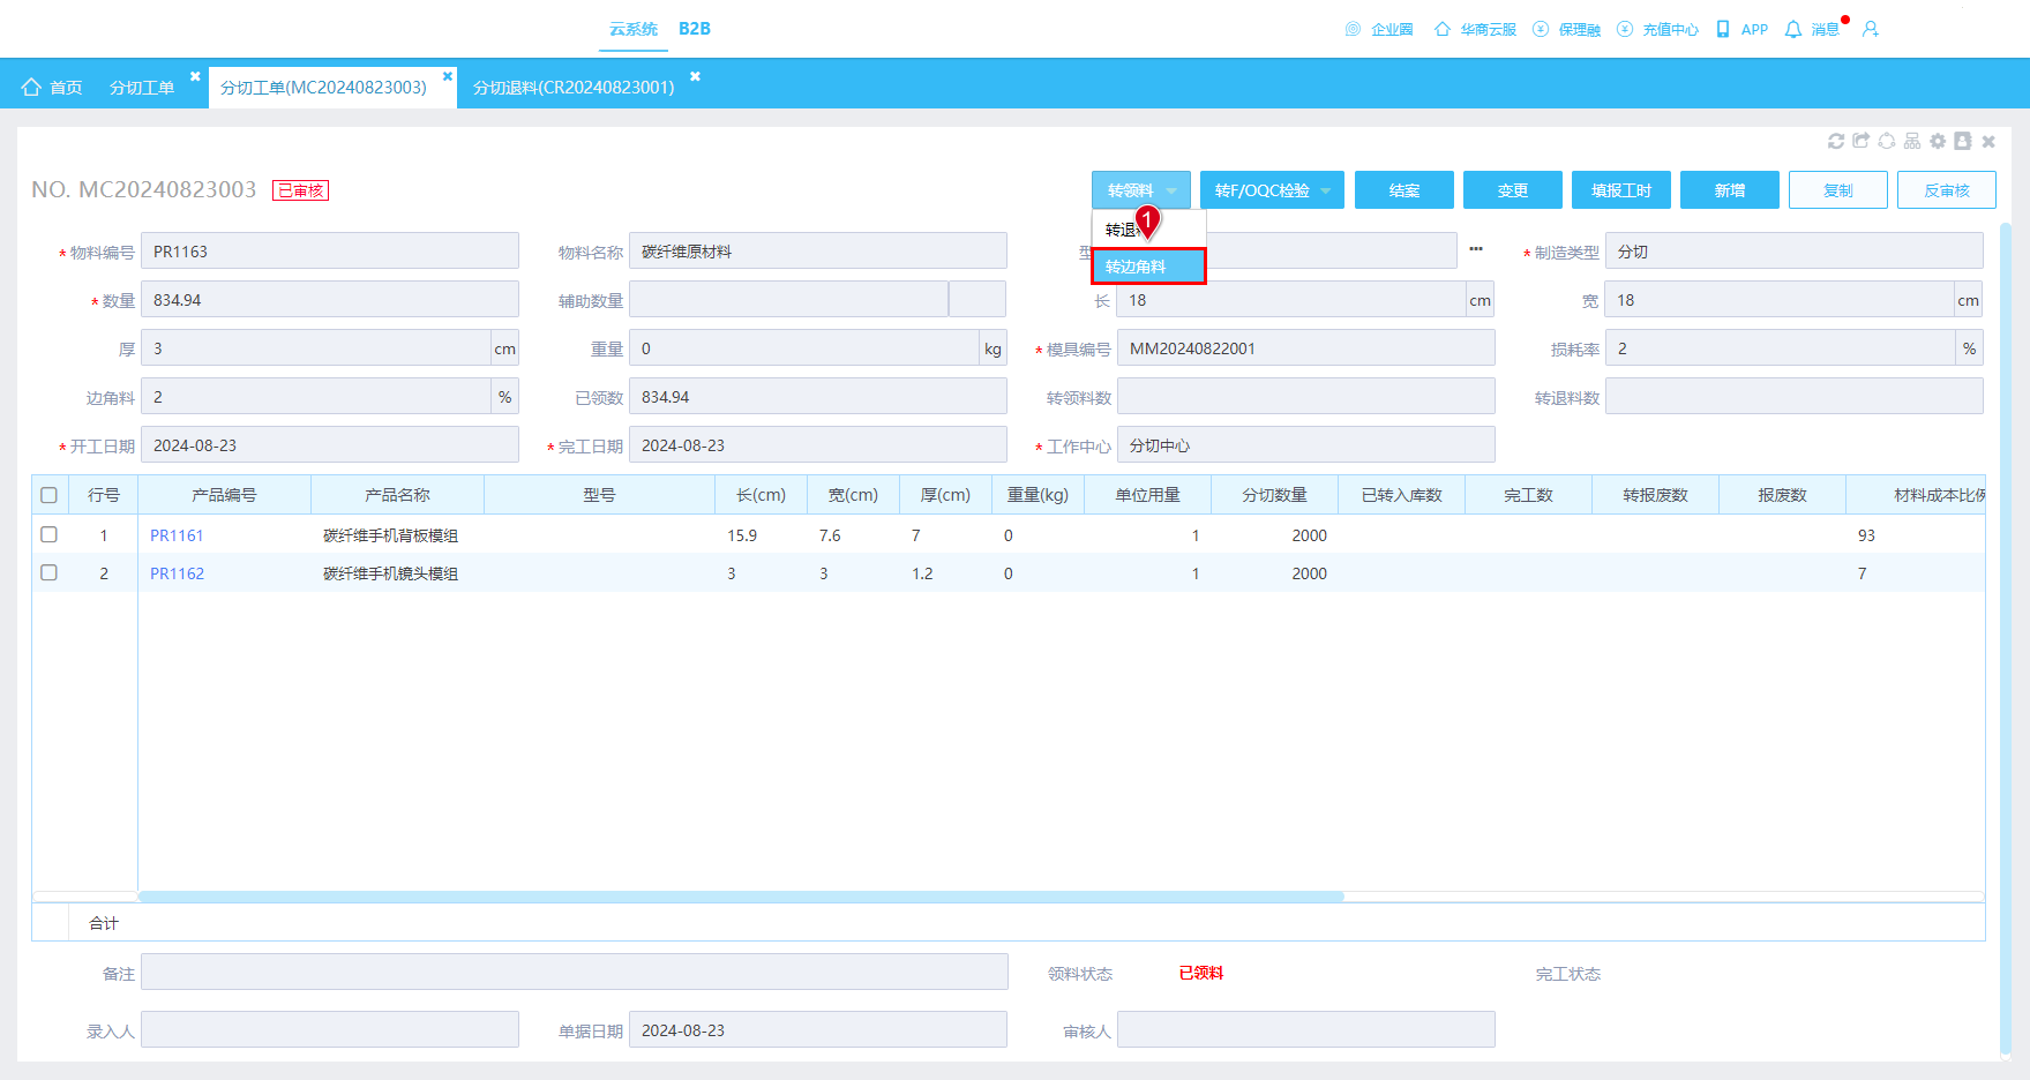Click the 复制 button

[1838, 190]
